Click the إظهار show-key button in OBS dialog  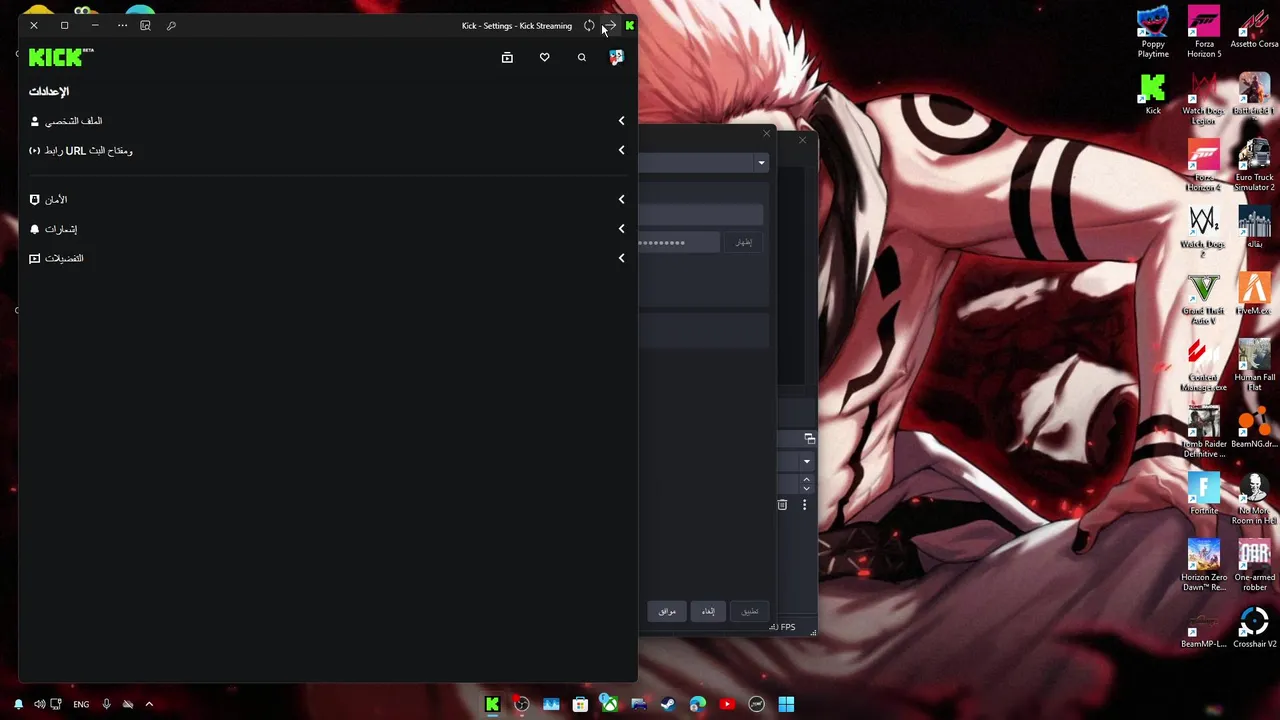coord(743,243)
